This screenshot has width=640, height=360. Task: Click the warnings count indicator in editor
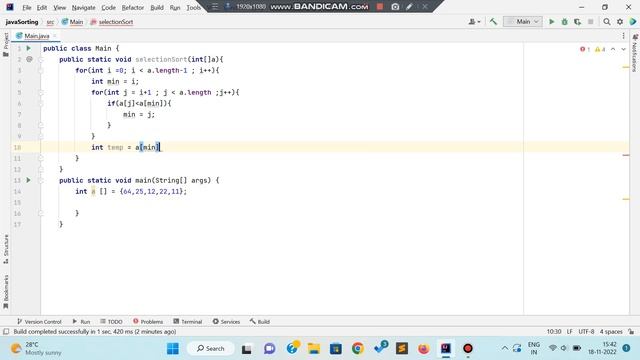coord(600,49)
